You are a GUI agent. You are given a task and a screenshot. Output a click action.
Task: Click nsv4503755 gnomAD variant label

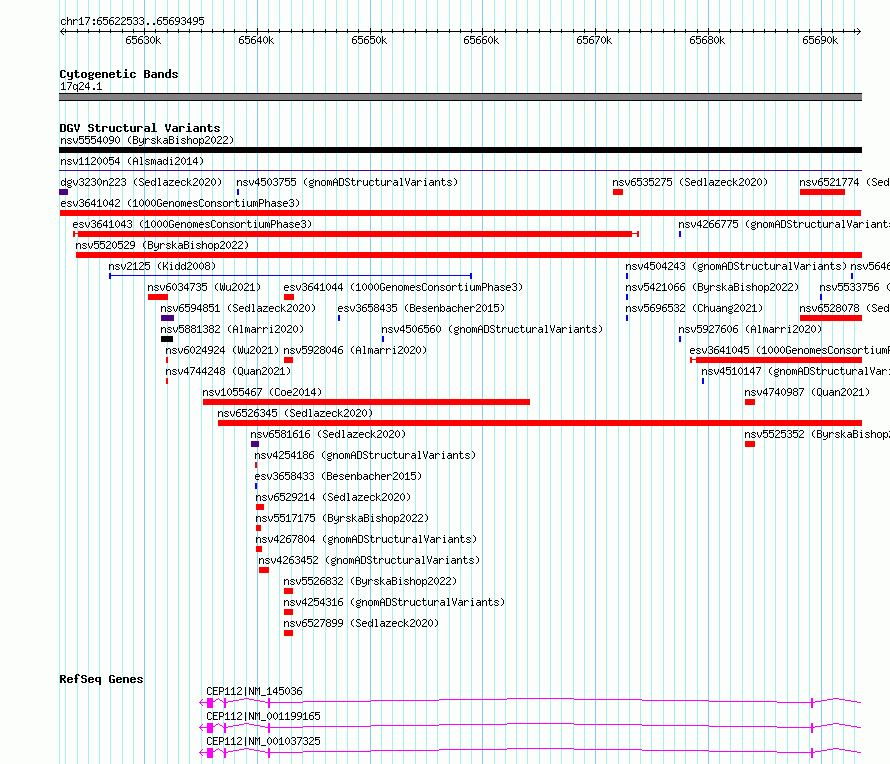tap(347, 182)
